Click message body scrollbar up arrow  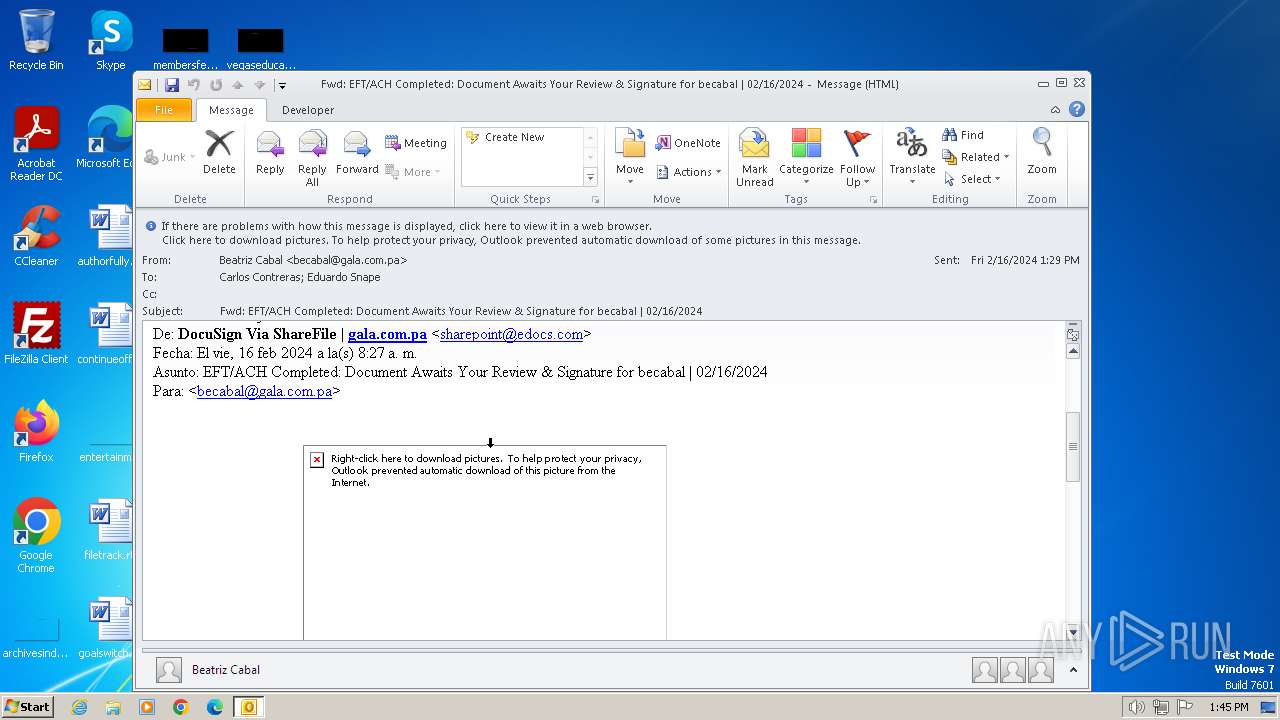pyautogui.click(x=1073, y=351)
